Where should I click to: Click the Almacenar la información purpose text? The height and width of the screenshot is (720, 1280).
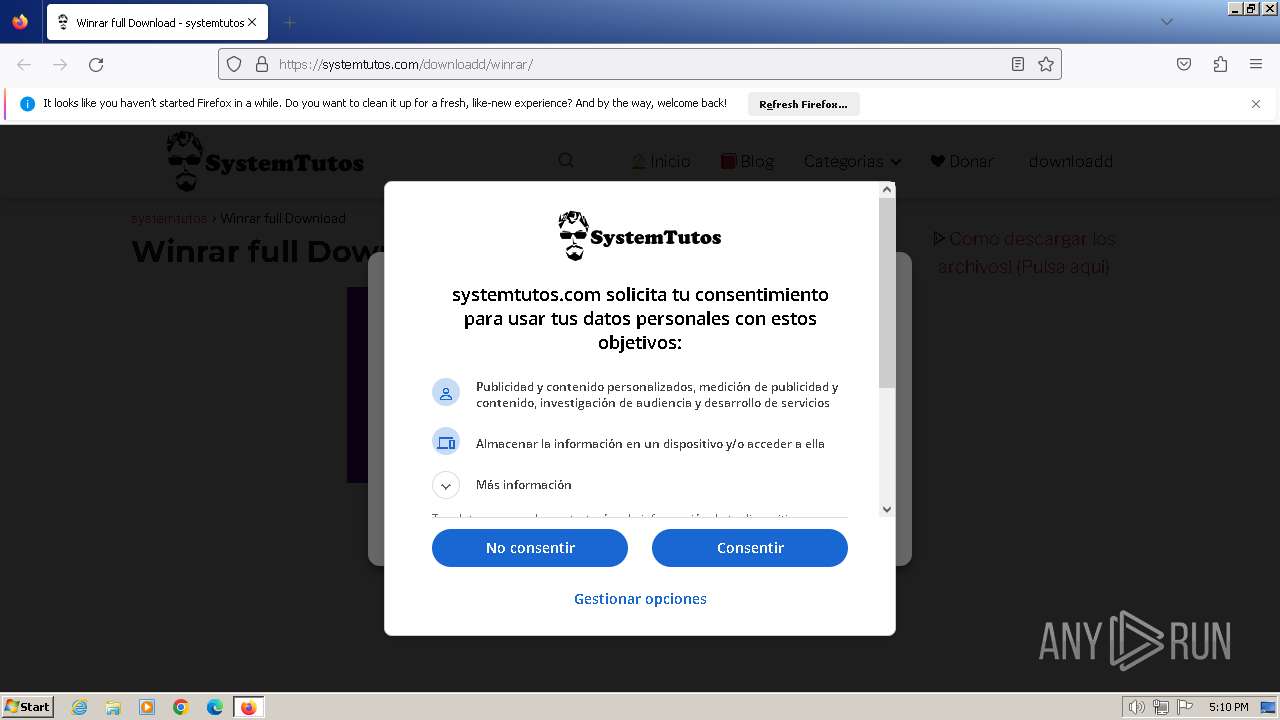(x=650, y=443)
